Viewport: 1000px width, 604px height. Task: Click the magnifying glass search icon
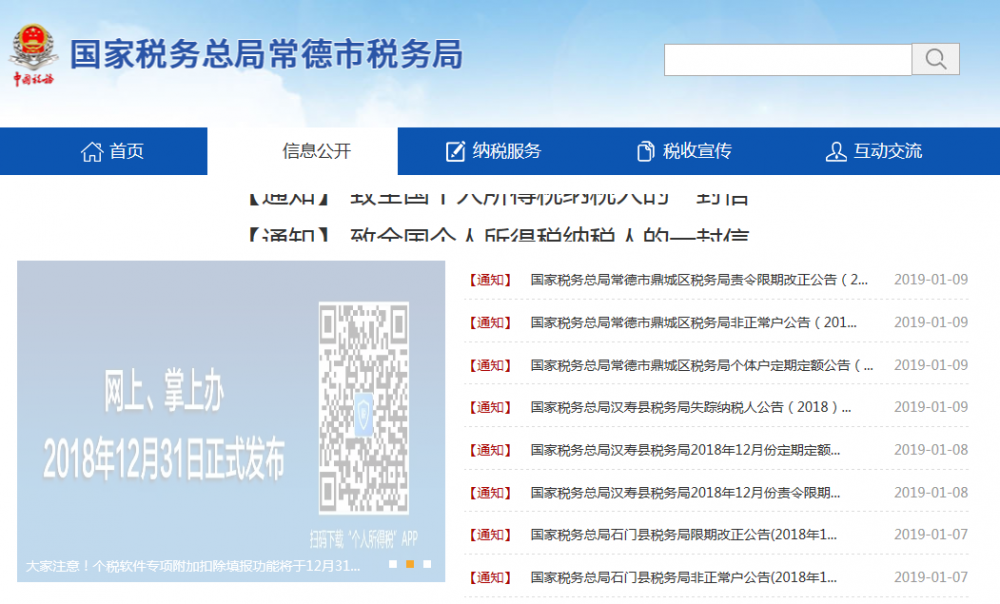[936, 59]
